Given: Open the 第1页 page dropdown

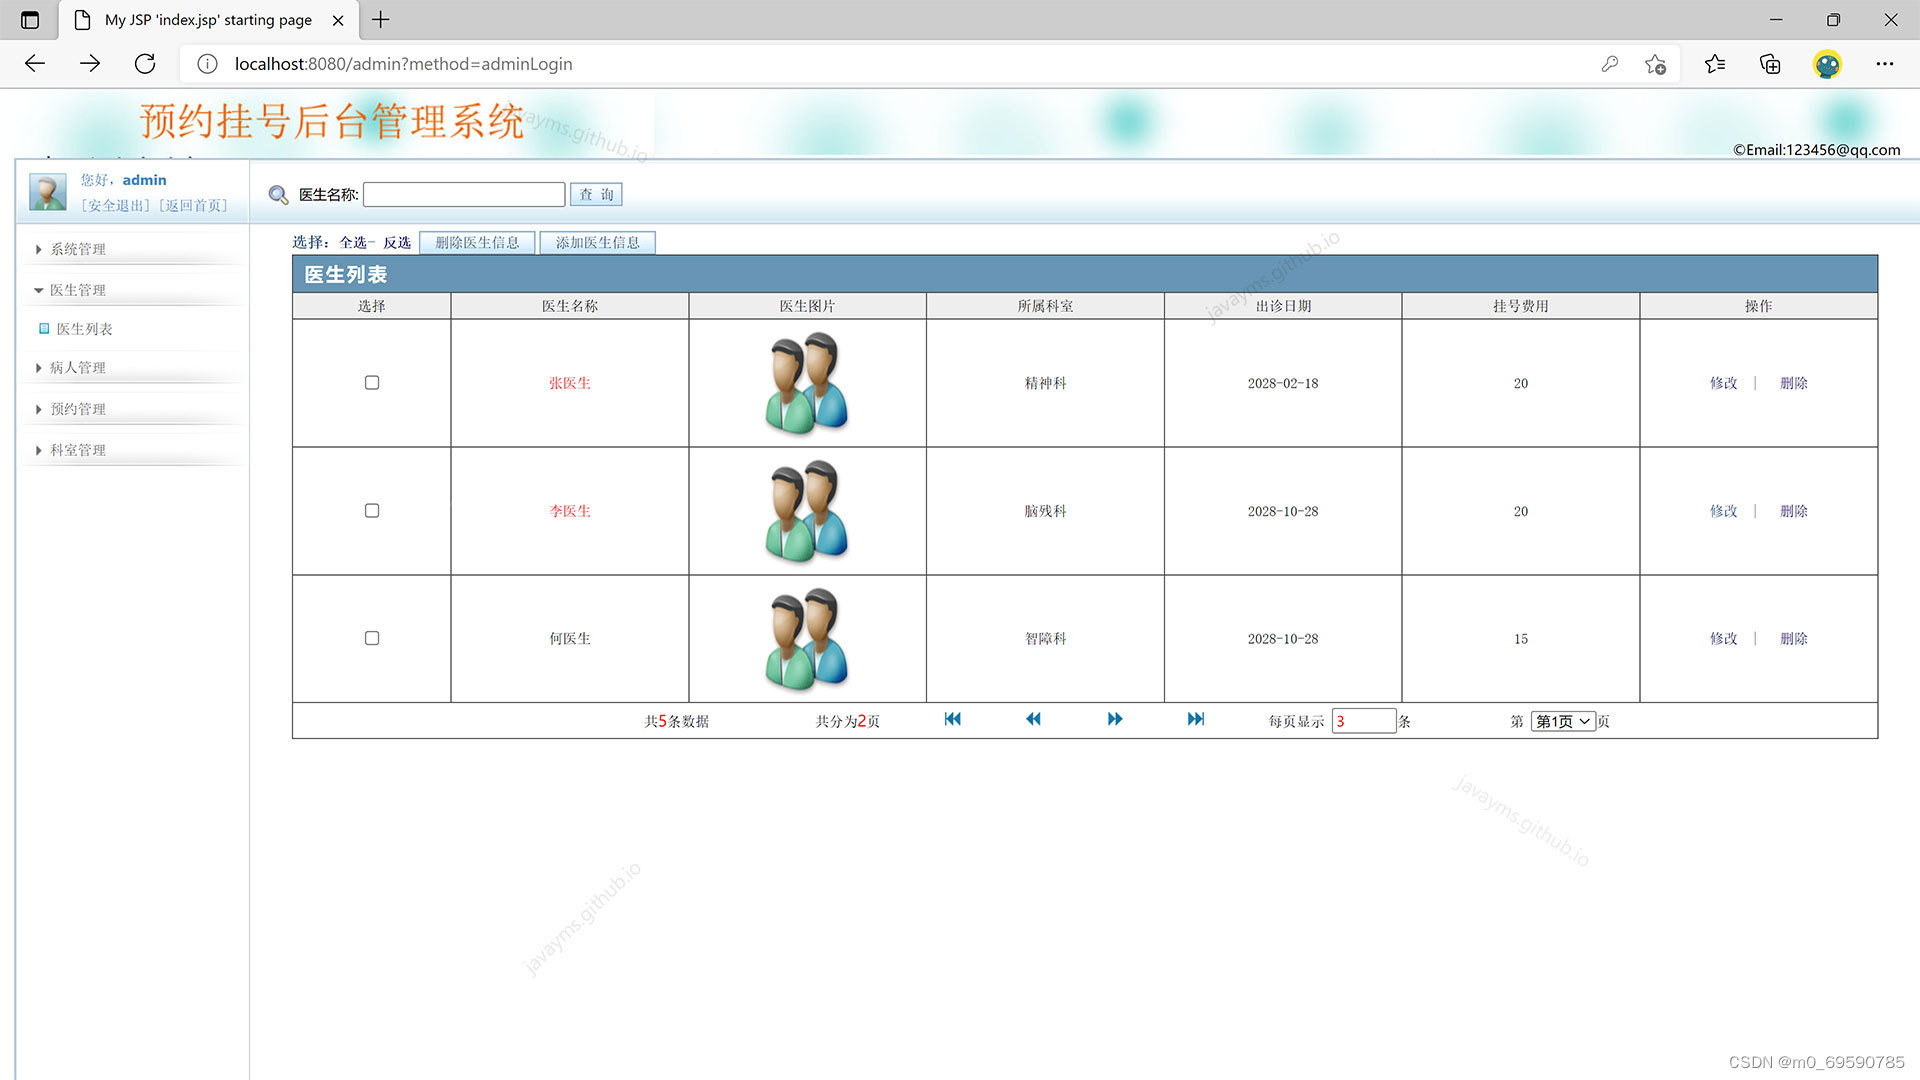Looking at the screenshot, I should pos(1562,721).
